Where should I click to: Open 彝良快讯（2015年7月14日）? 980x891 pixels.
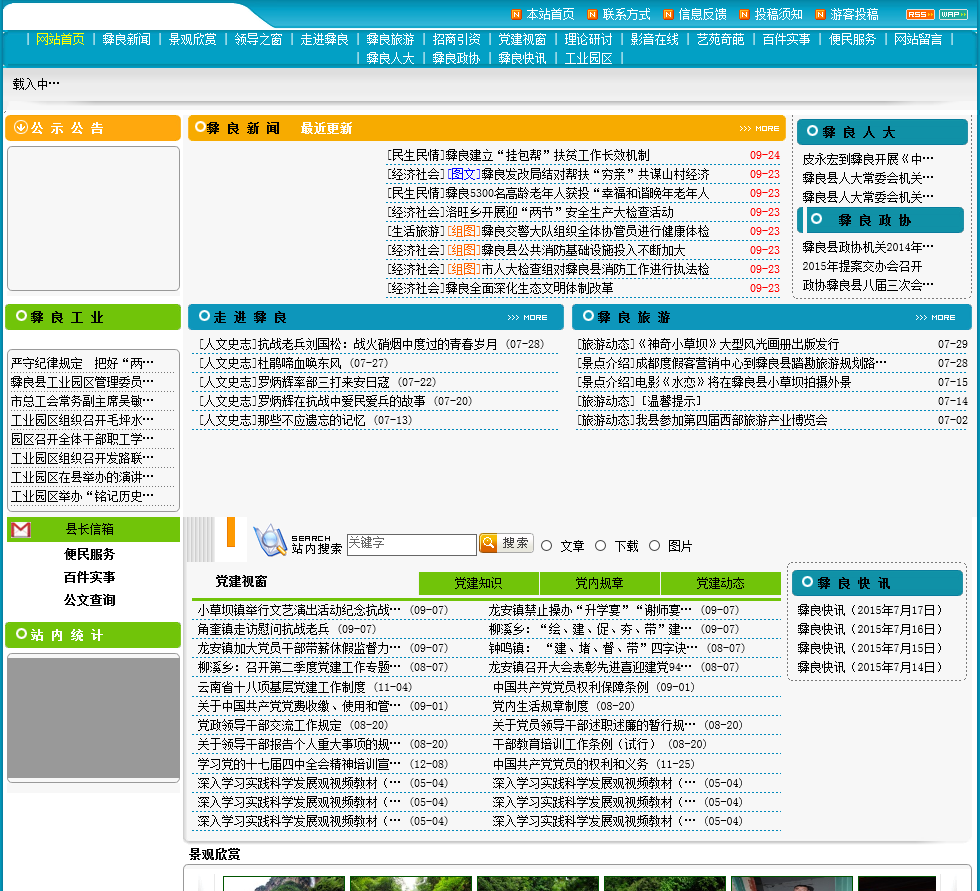(870, 667)
